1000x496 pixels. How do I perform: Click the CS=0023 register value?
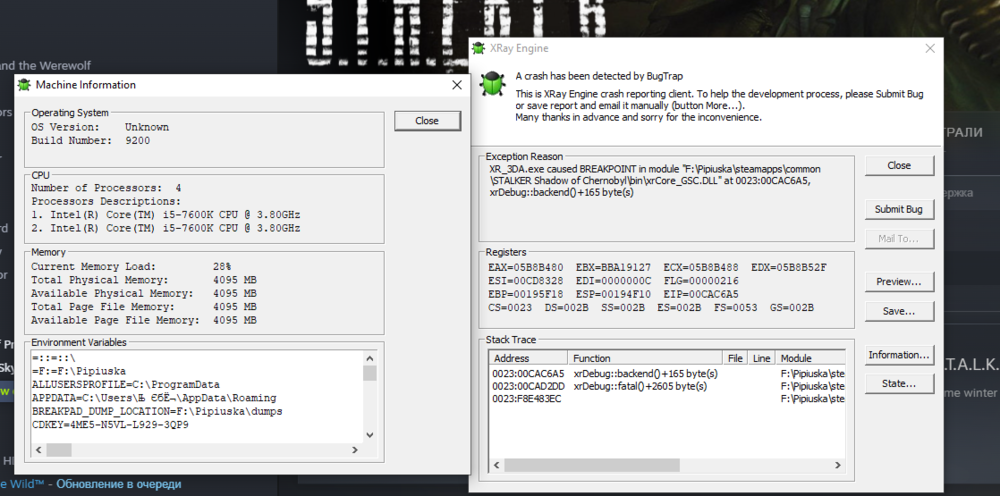click(x=510, y=307)
